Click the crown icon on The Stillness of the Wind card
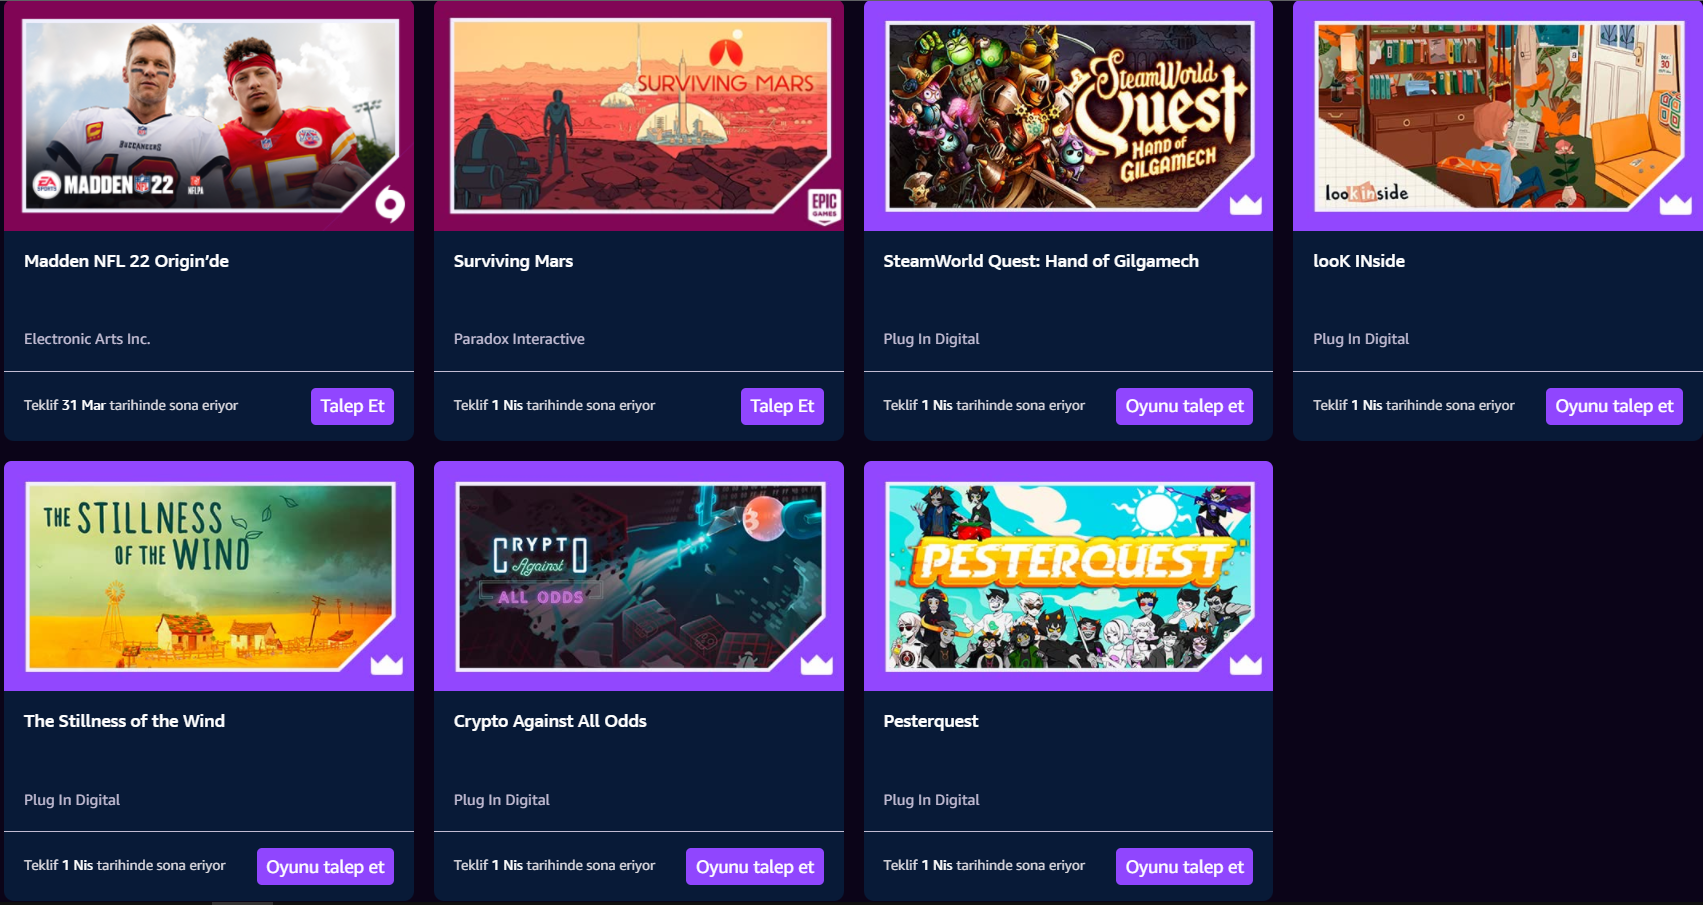Image resolution: width=1703 pixels, height=905 pixels. tap(387, 665)
